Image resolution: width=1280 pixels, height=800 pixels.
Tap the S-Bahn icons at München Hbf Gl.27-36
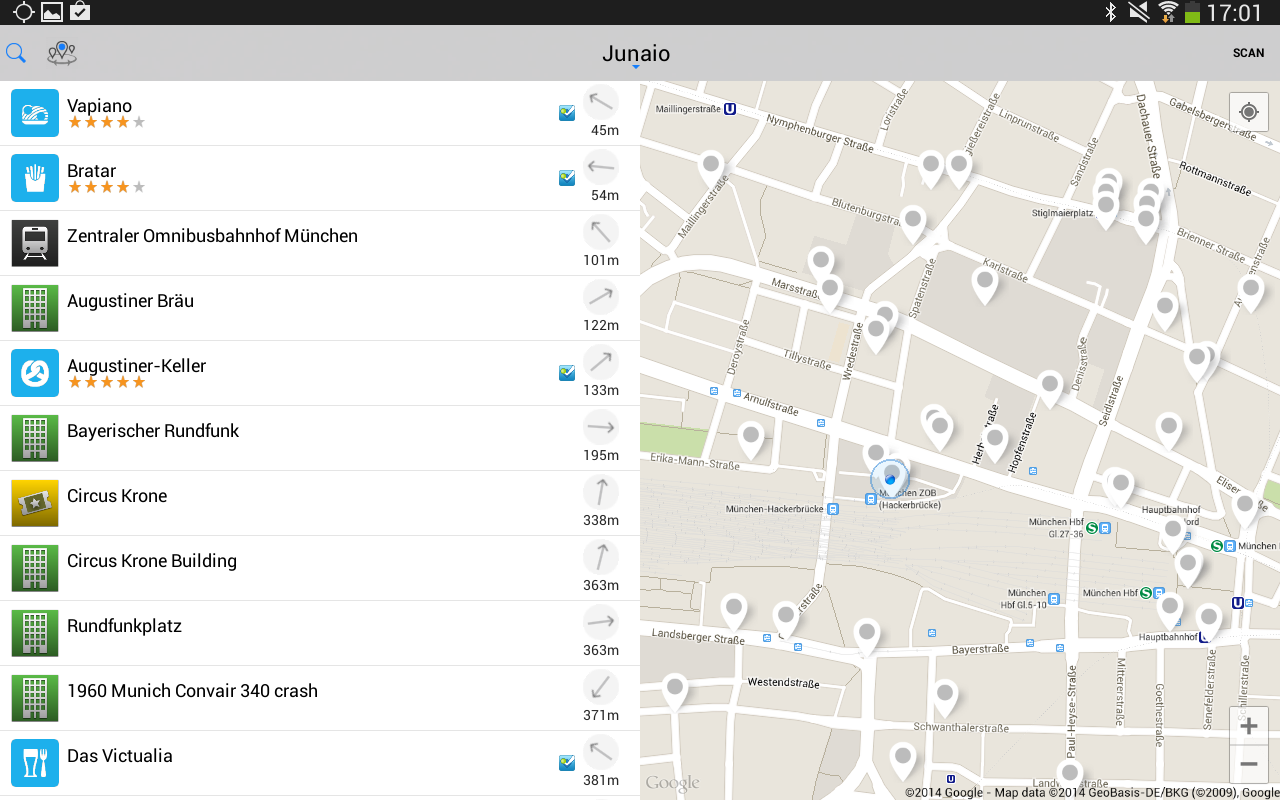1099,528
